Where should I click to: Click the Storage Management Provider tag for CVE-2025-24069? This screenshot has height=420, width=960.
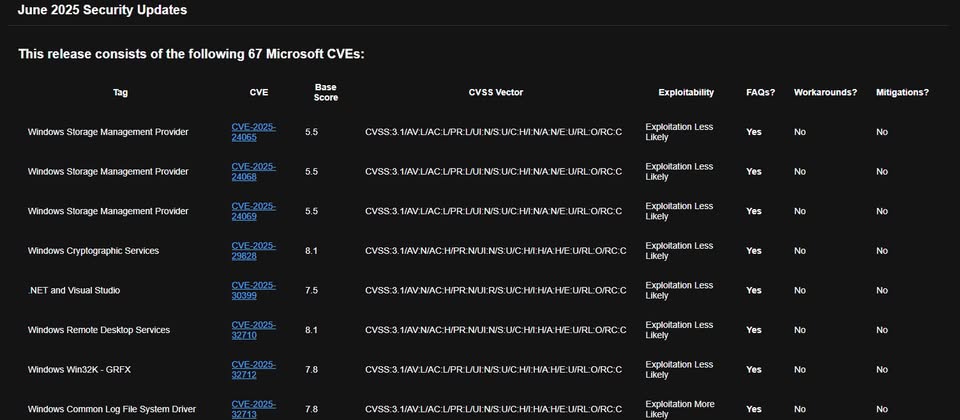point(108,211)
